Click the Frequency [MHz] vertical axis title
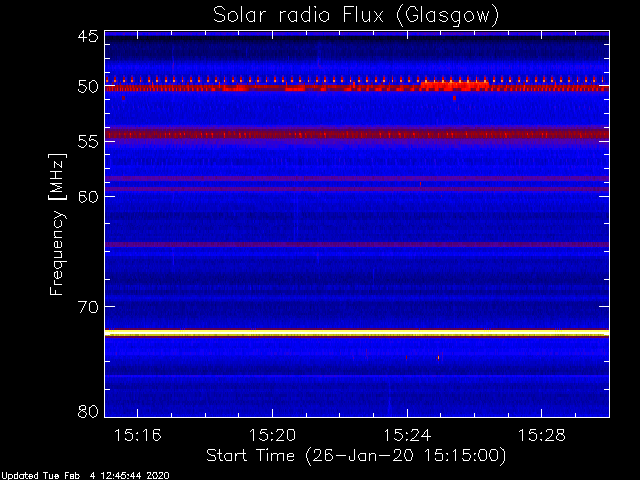The width and height of the screenshot is (640, 480). coord(57,224)
